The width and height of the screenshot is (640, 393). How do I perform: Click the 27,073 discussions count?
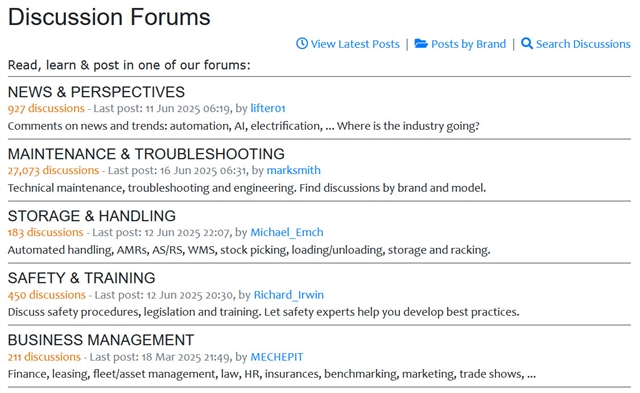point(53,170)
